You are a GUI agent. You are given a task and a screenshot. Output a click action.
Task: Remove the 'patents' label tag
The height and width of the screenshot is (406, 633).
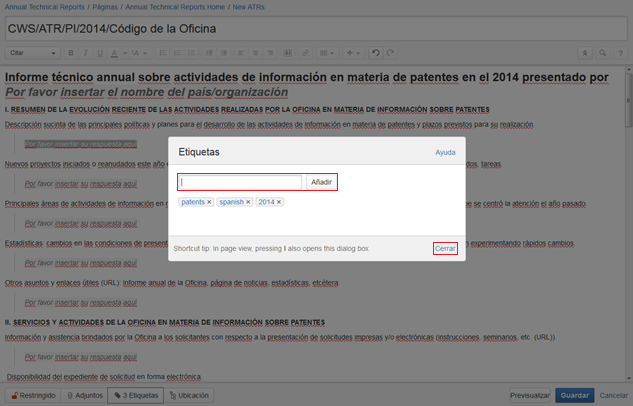tap(209, 202)
